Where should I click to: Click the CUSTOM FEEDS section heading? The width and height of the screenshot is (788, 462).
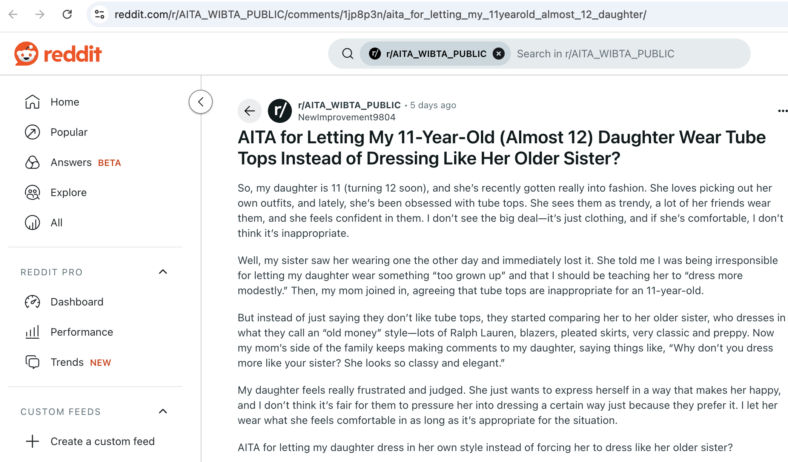tap(60, 412)
